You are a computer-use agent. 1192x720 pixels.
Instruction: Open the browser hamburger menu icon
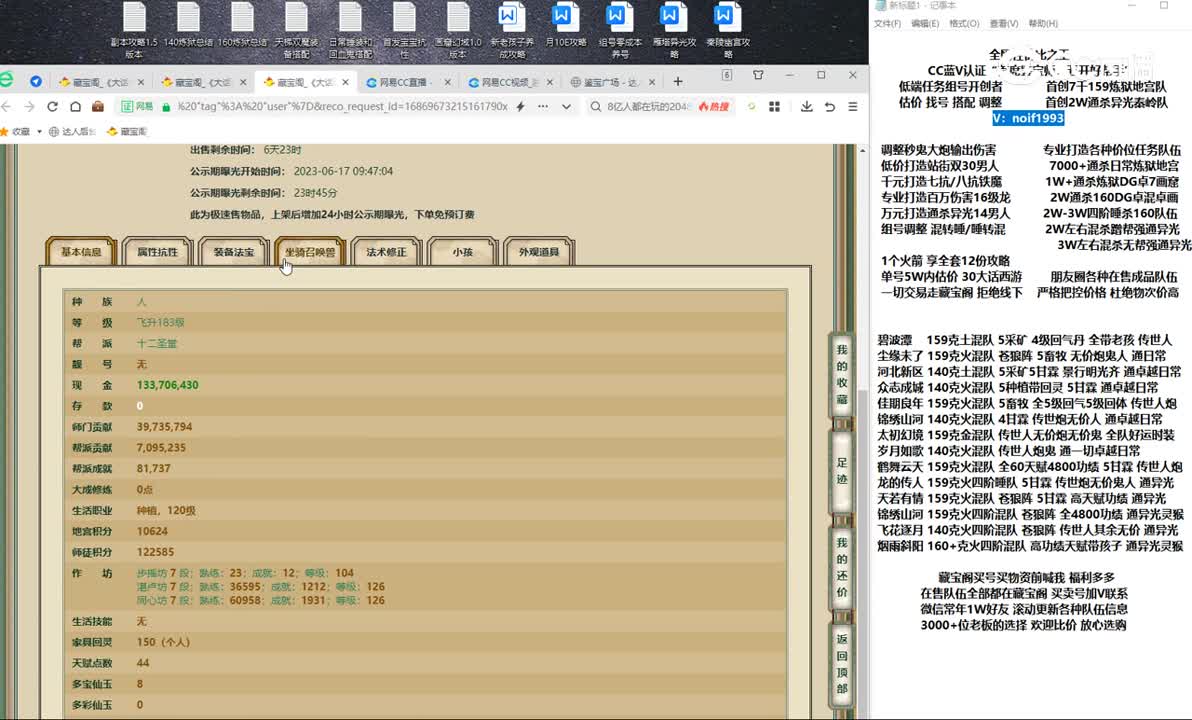[853, 107]
